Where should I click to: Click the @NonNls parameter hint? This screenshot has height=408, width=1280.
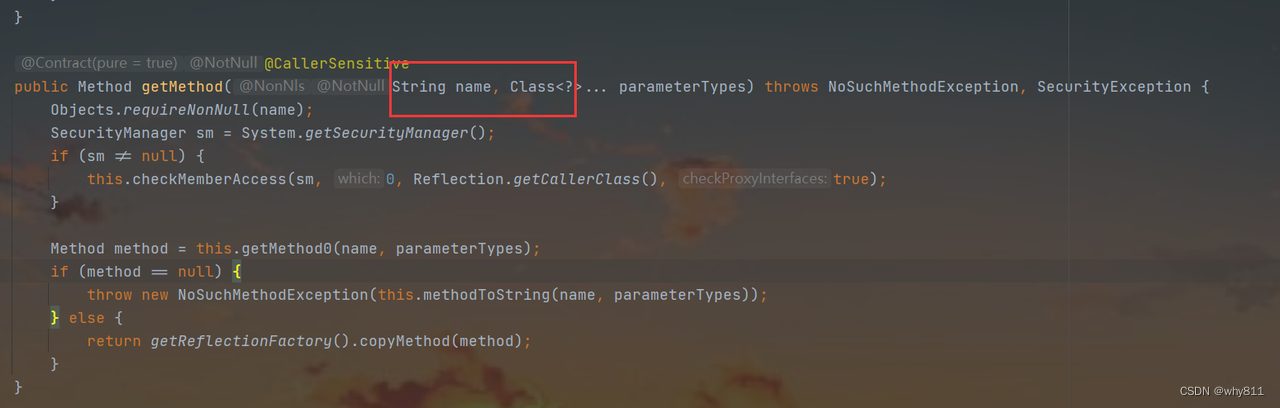tap(272, 87)
